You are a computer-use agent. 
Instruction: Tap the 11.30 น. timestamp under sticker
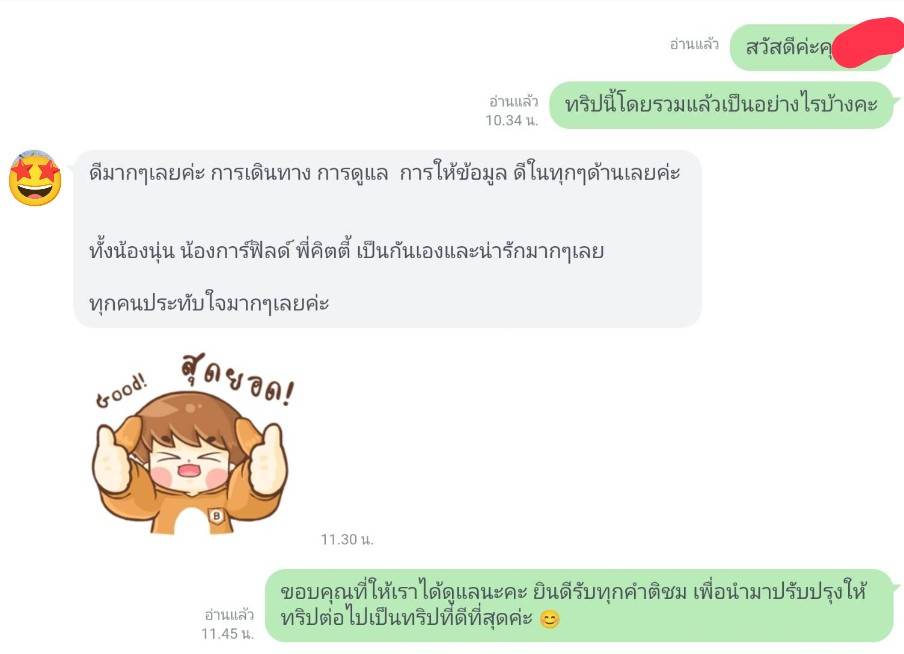click(347, 539)
